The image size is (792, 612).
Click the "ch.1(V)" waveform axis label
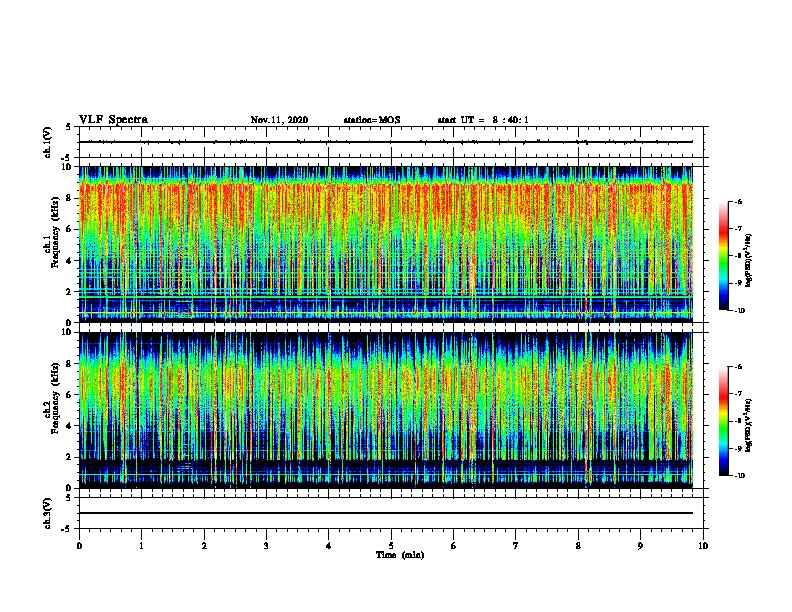coord(48,142)
